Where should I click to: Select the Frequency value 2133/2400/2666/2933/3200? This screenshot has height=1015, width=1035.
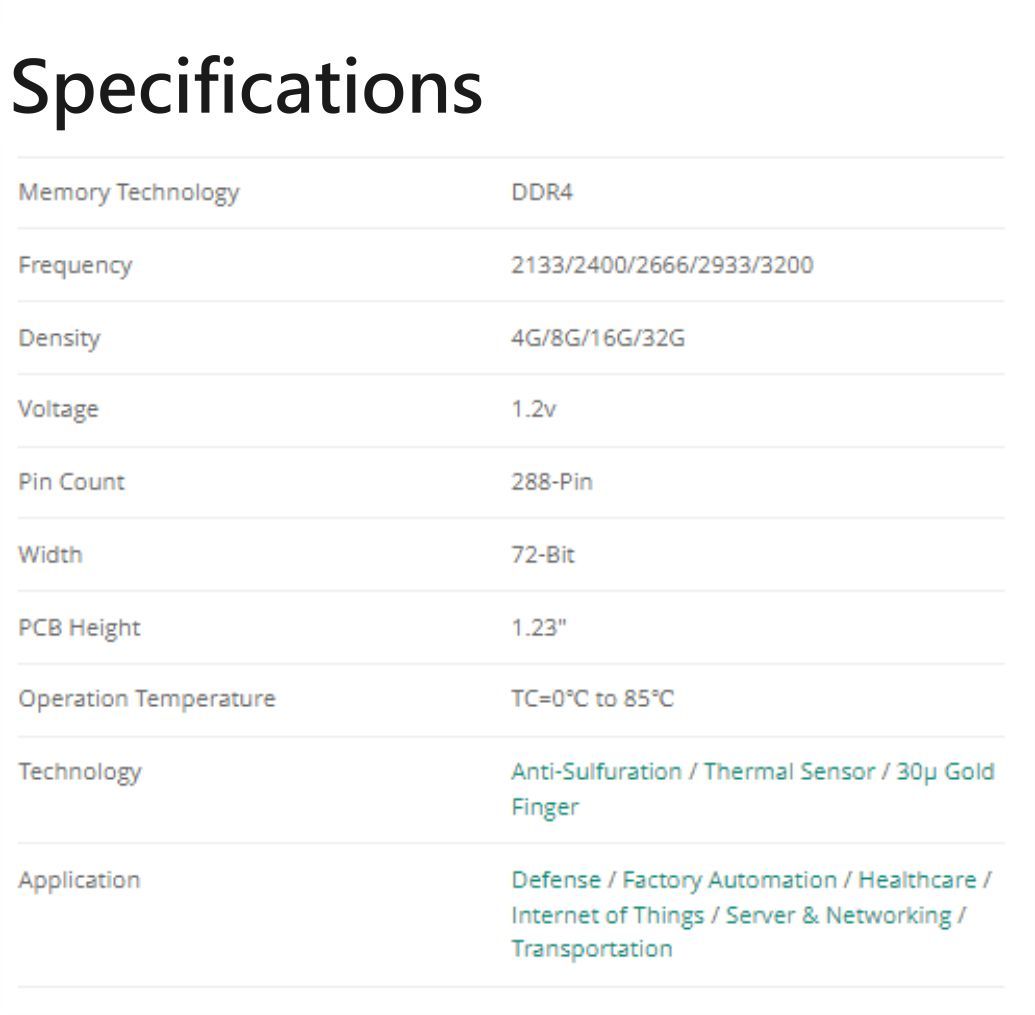pyautogui.click(x=662, y=265)
